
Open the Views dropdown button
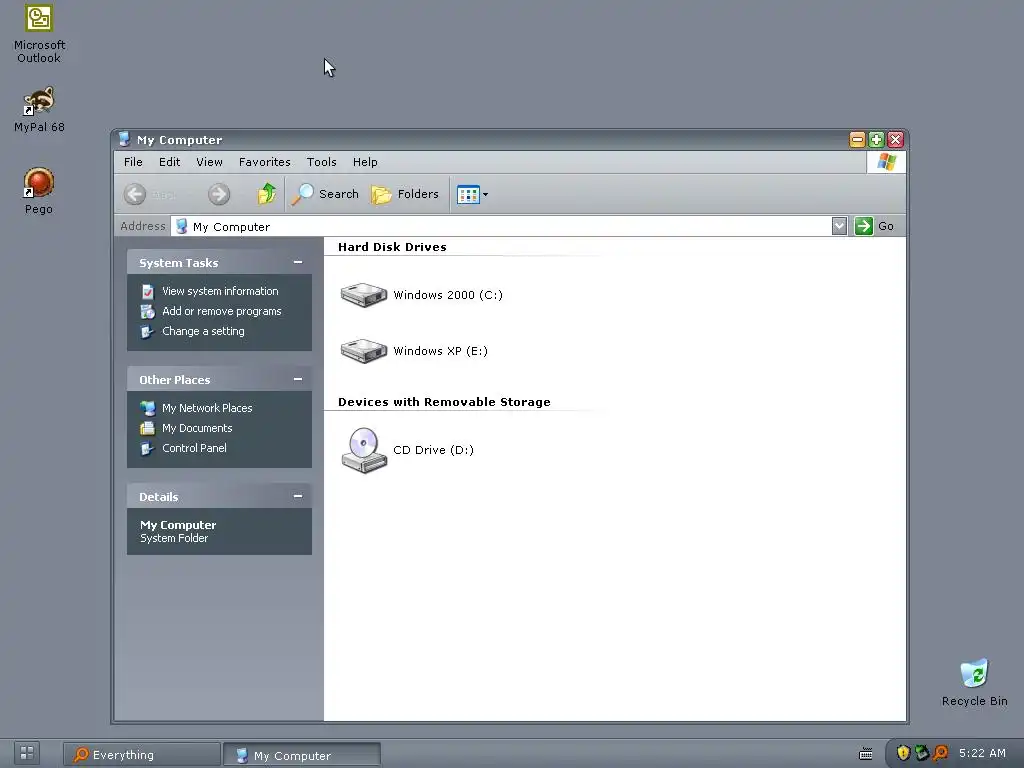(472, 194)
